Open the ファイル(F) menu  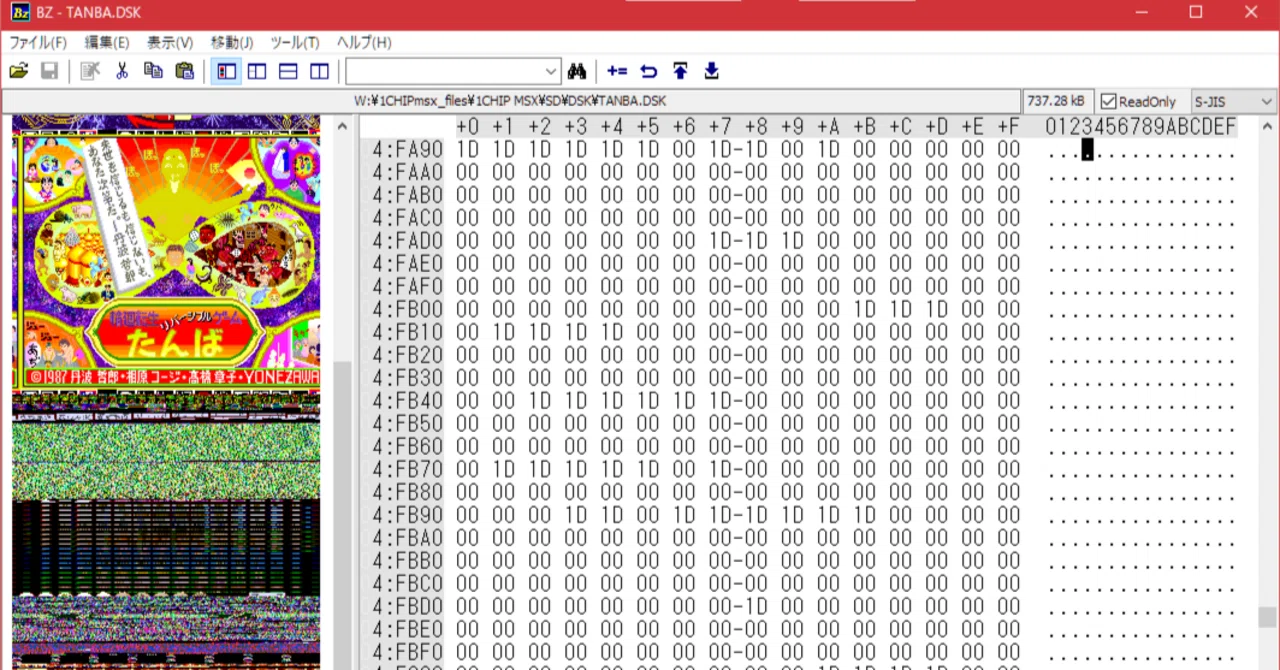click(38, 43)
